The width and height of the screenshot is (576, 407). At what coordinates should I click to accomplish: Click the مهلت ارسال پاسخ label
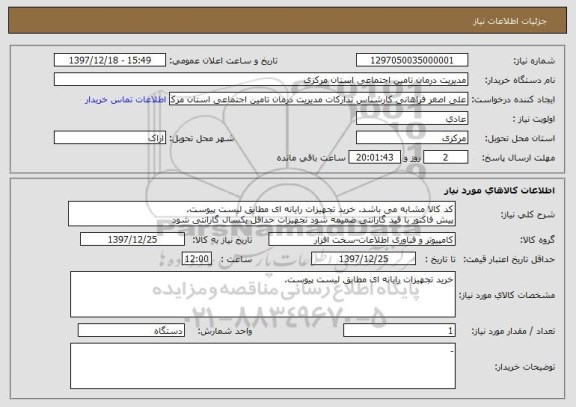518,158
